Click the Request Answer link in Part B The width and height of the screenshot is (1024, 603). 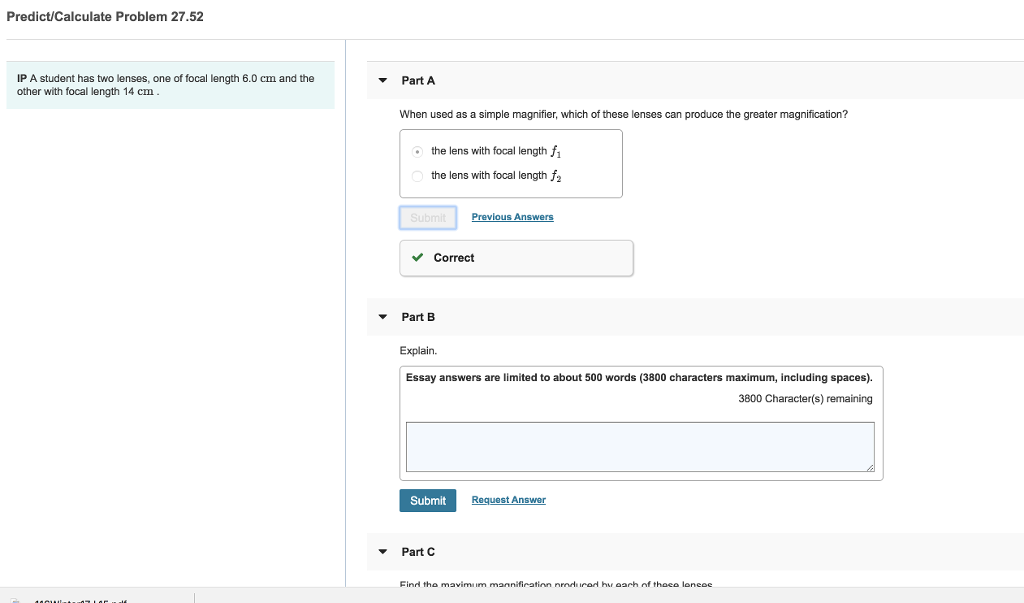[508, 500]
